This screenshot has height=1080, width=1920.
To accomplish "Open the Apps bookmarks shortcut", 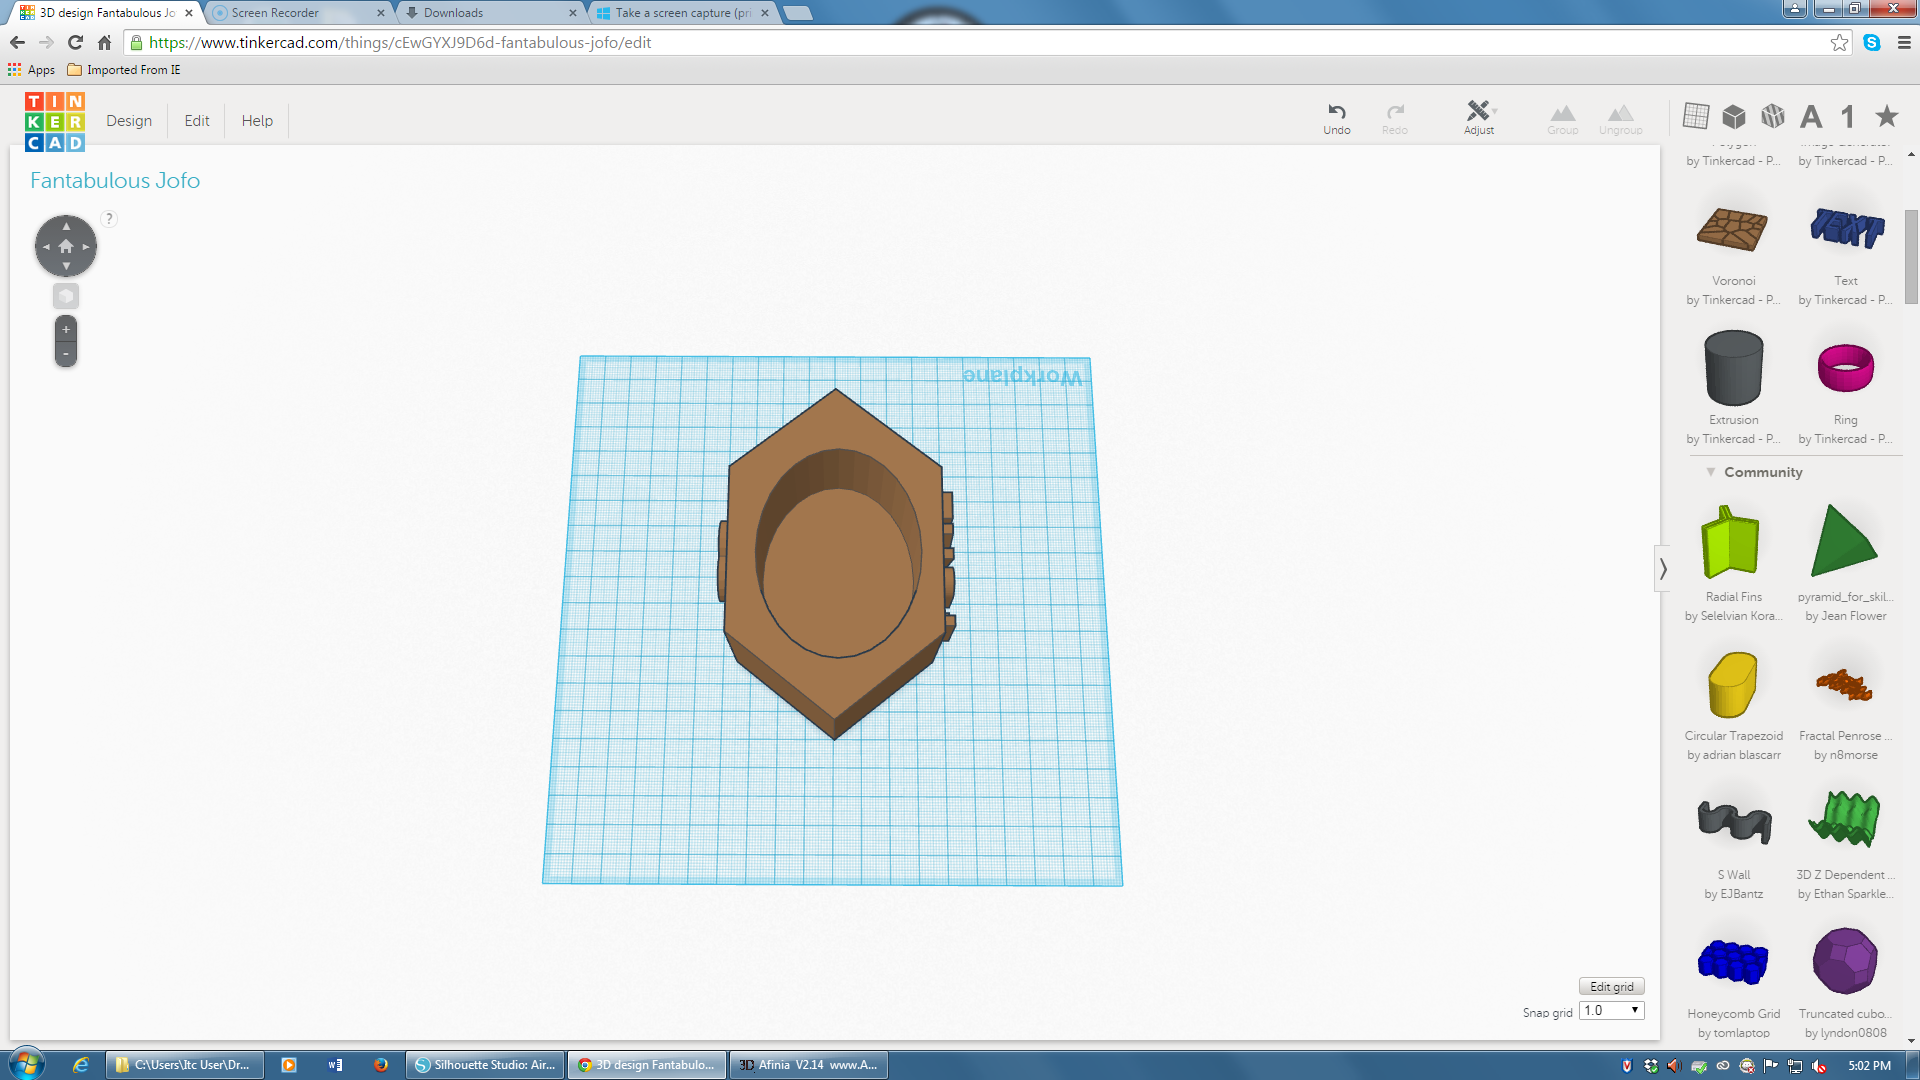I will click(31, 70).
